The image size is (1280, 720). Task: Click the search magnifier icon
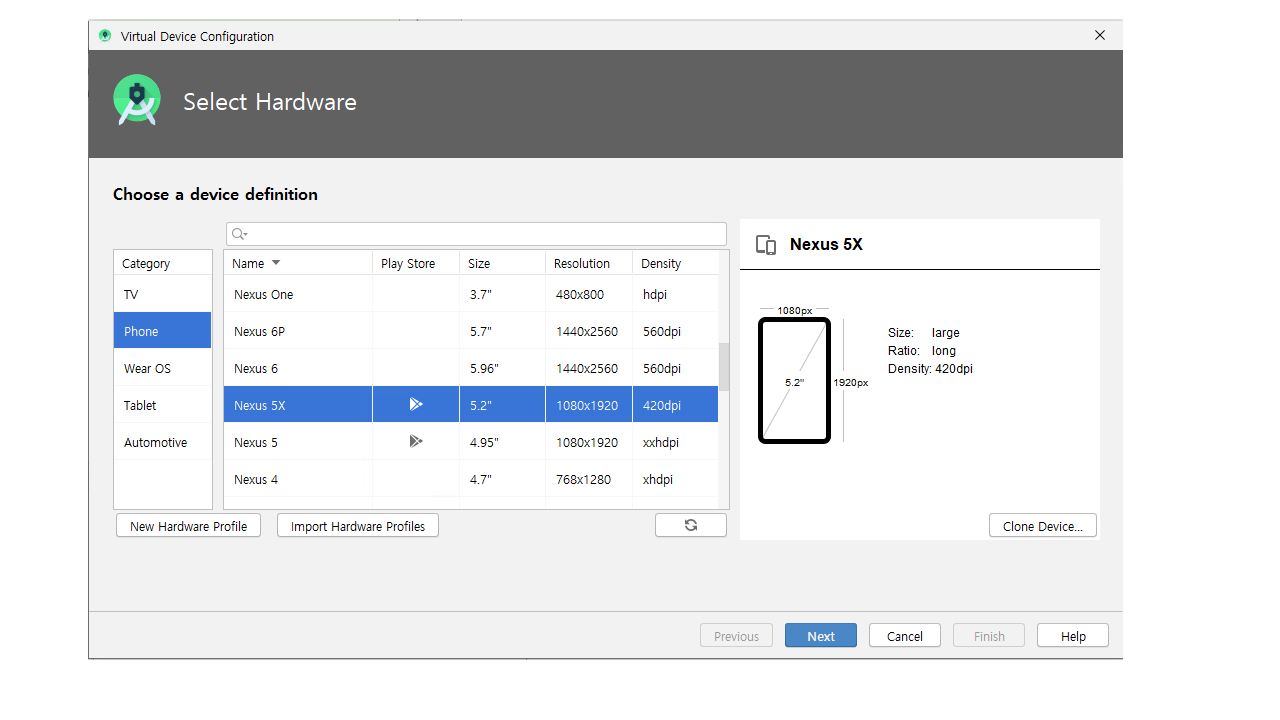tap(238, 234)
